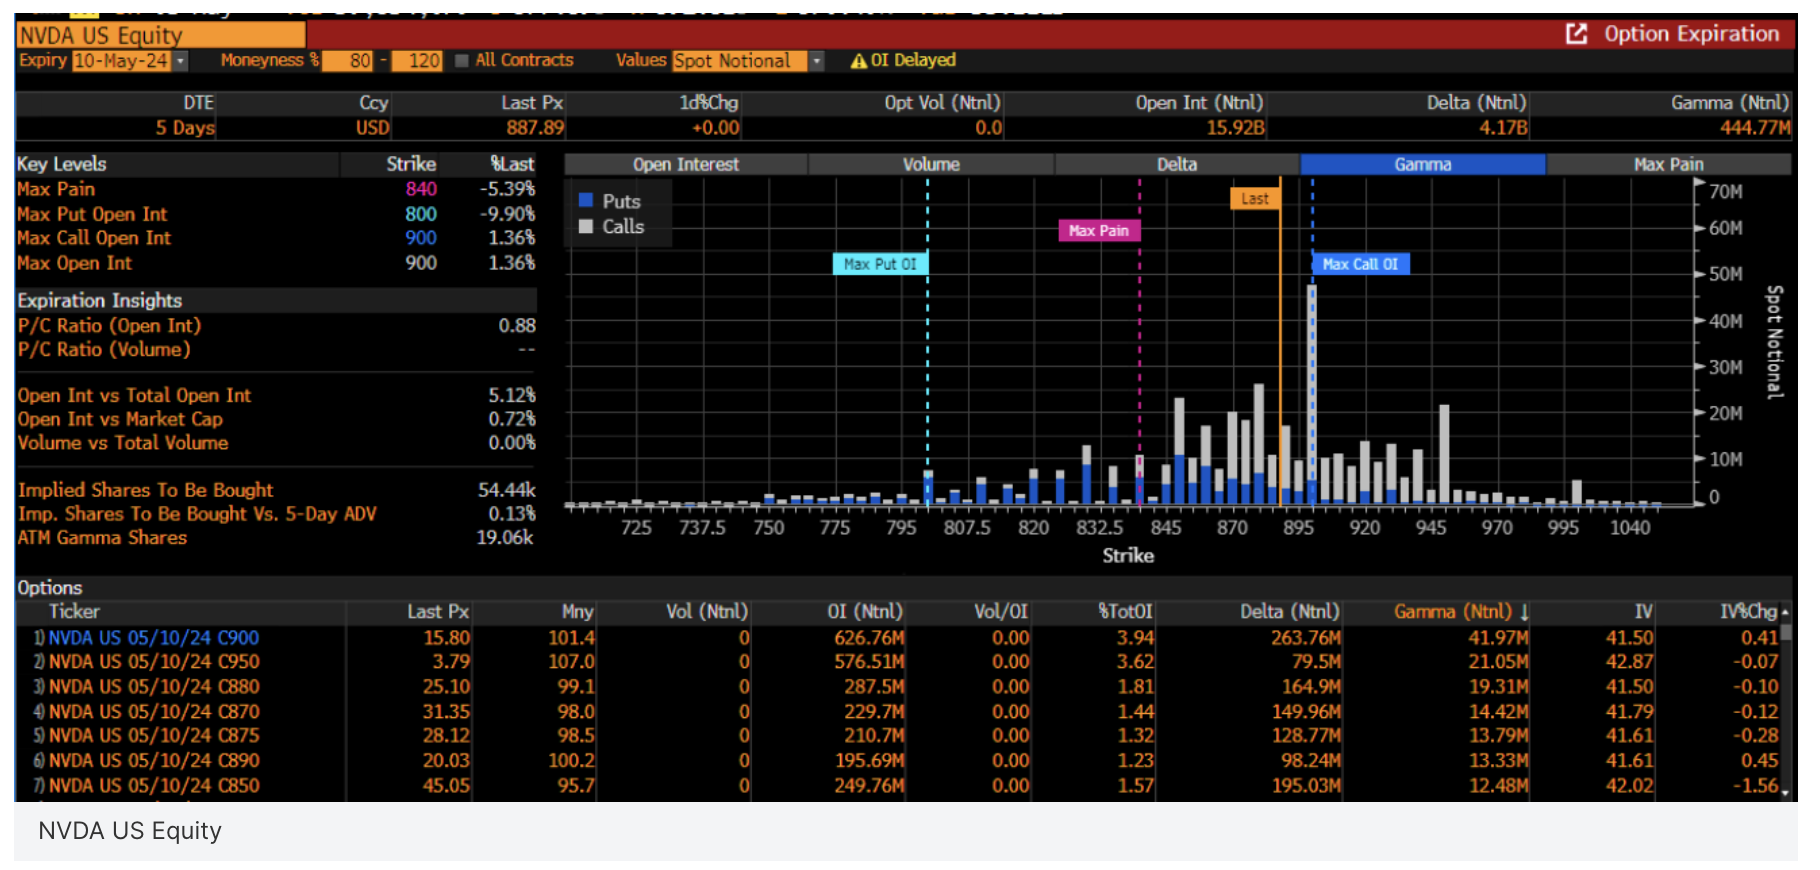The width and height of the screenshot is (1820, 870).
Task: Open the NVDA US 05/10/24 C950 row
Action: 900,662
